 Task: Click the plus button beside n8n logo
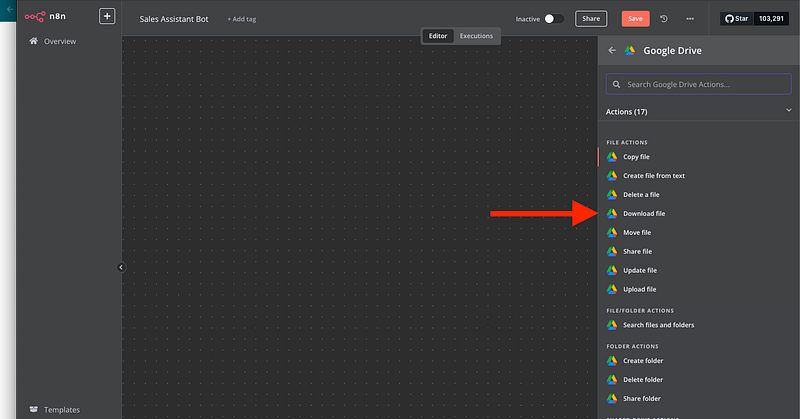click(107, 17)
